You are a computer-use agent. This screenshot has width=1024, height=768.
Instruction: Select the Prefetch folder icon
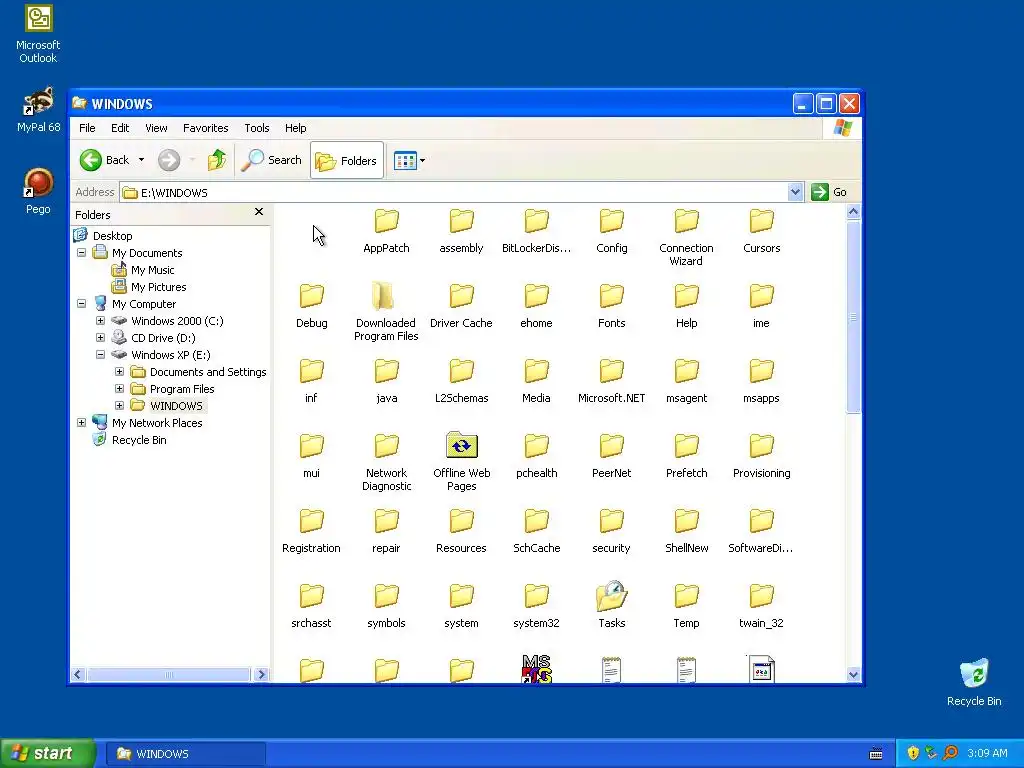(686, 447)
